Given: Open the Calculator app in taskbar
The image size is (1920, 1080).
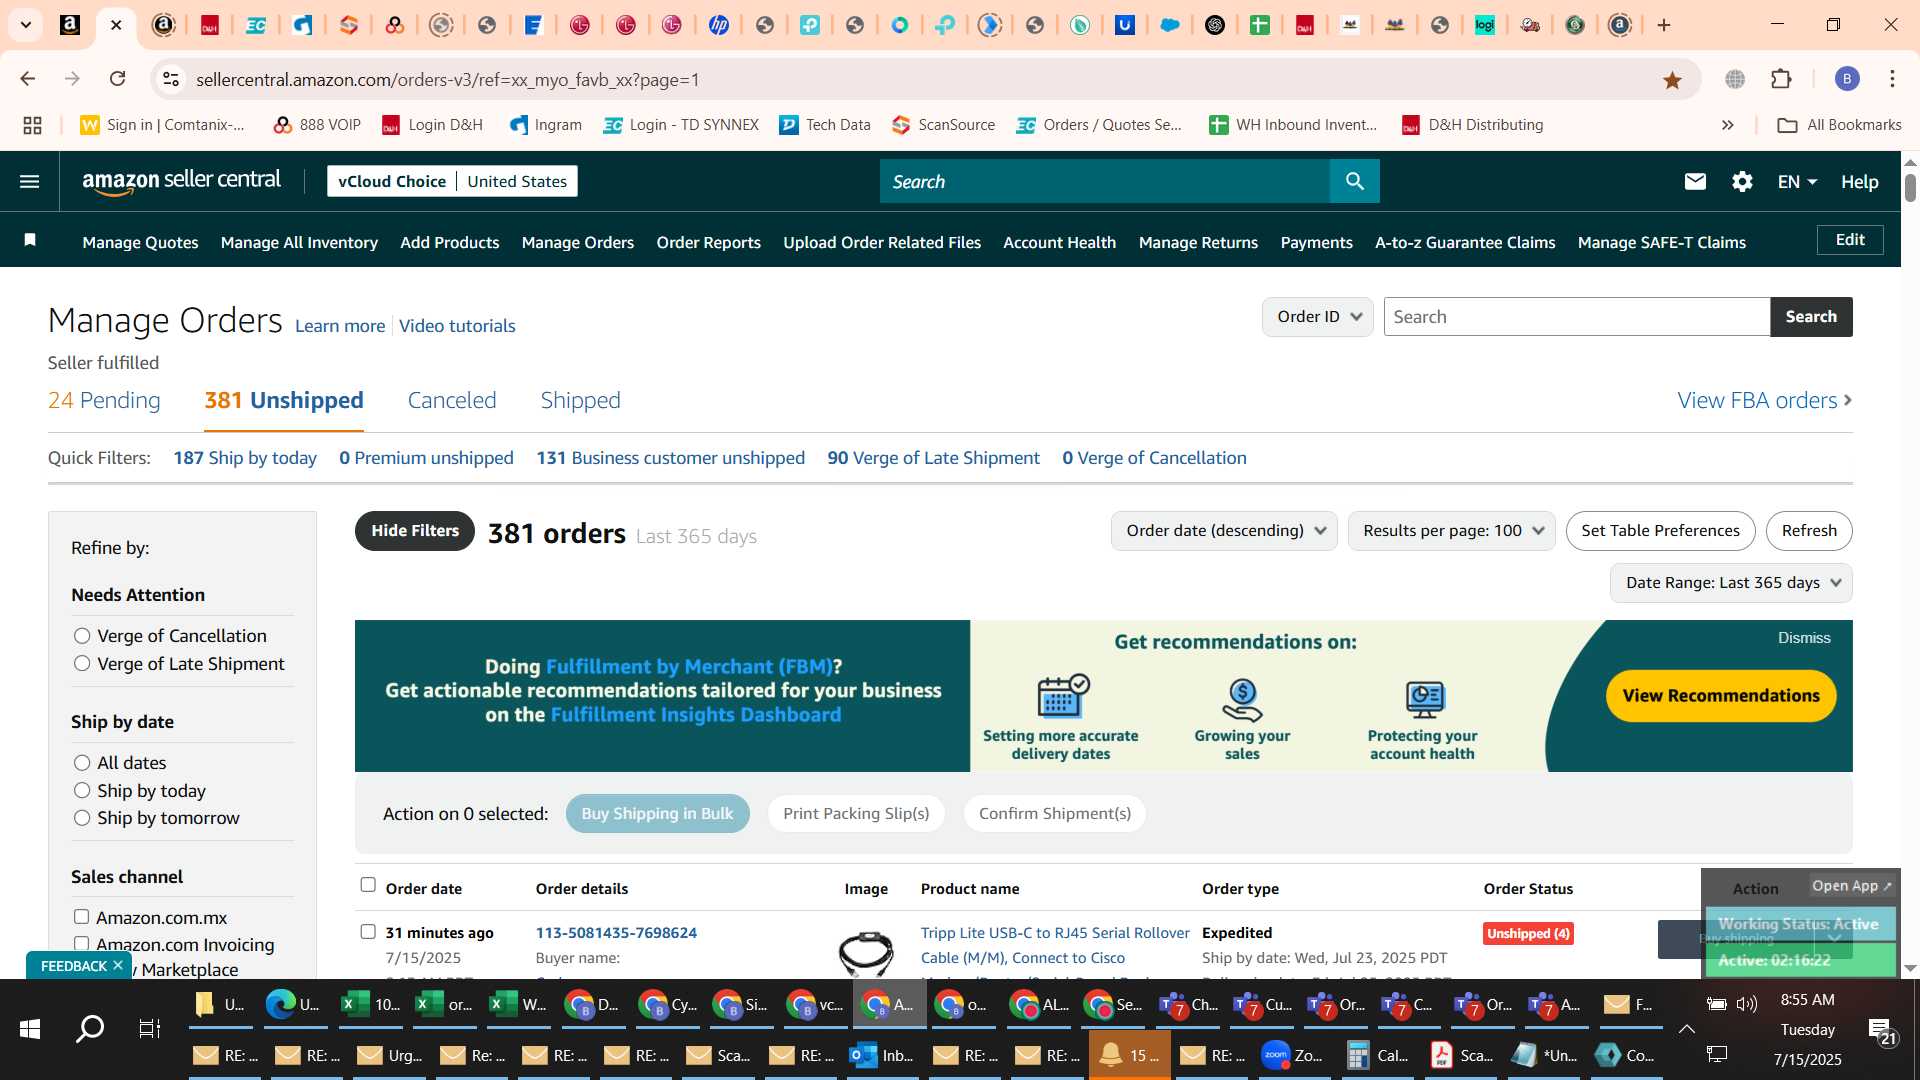Looking at the screenshot, I should pyautogui.click(x=1376, y=1055).
